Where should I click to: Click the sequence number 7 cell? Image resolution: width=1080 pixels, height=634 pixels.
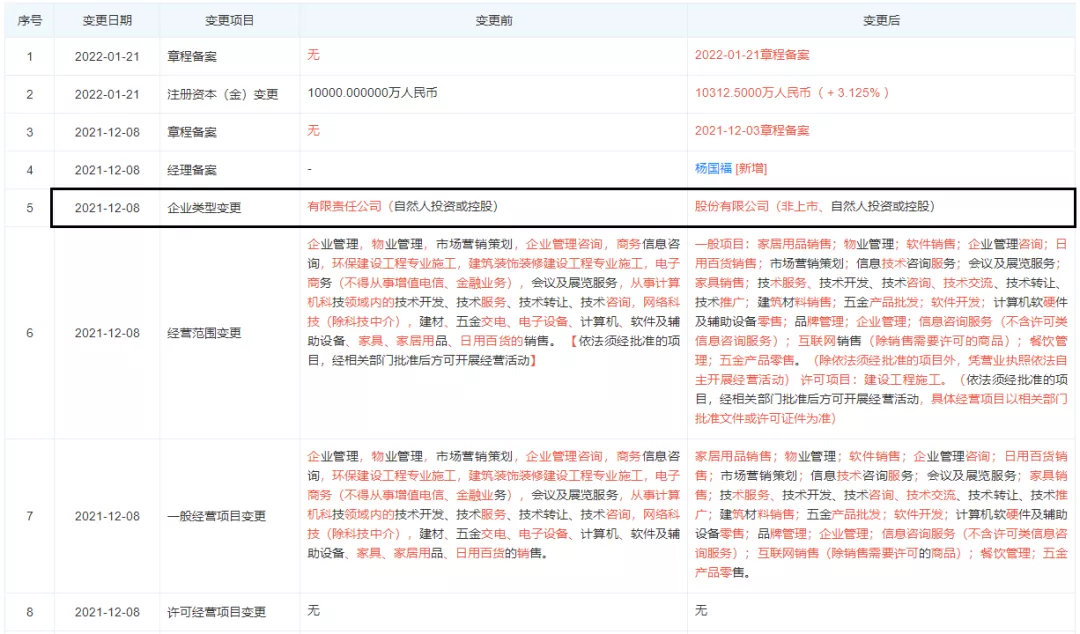click(30, 516)
